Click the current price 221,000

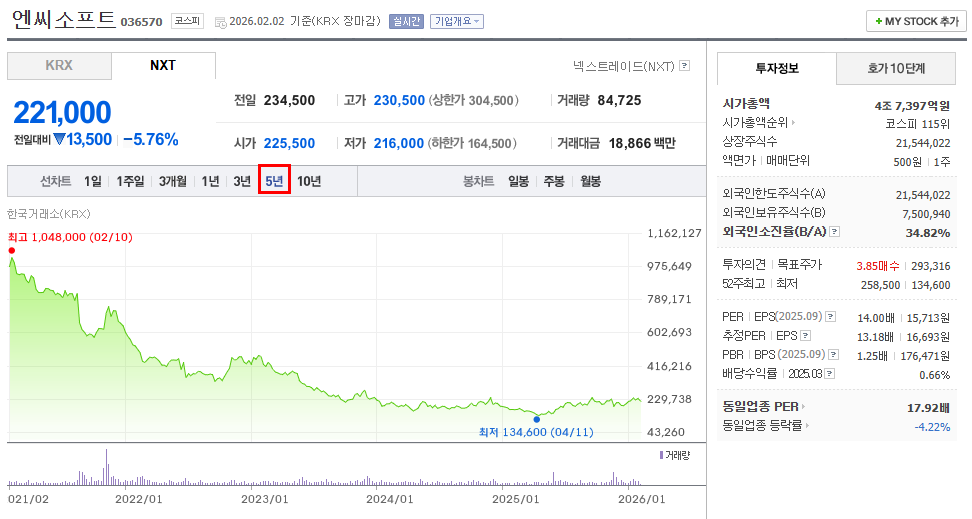point(62,112)
